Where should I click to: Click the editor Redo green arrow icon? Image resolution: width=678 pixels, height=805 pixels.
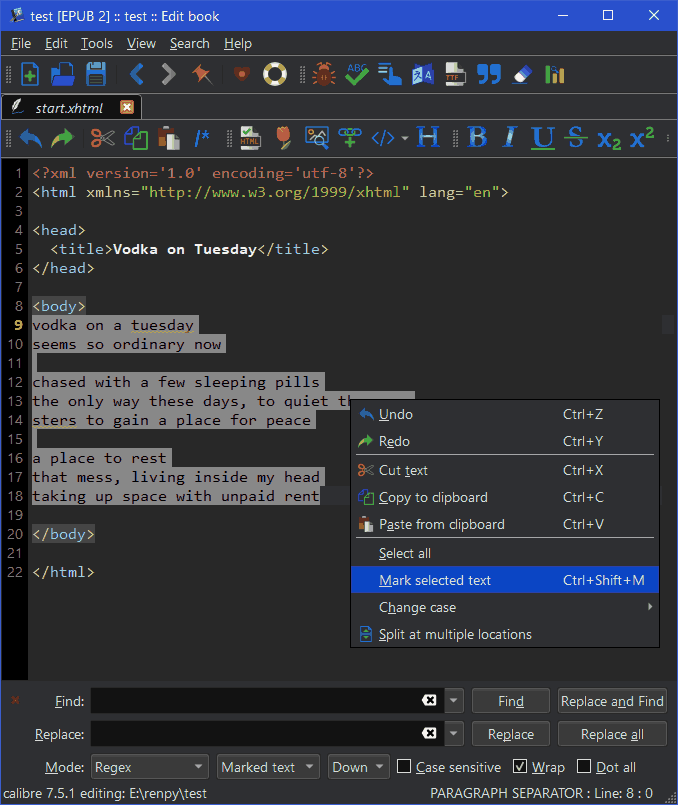coord(63,138)
